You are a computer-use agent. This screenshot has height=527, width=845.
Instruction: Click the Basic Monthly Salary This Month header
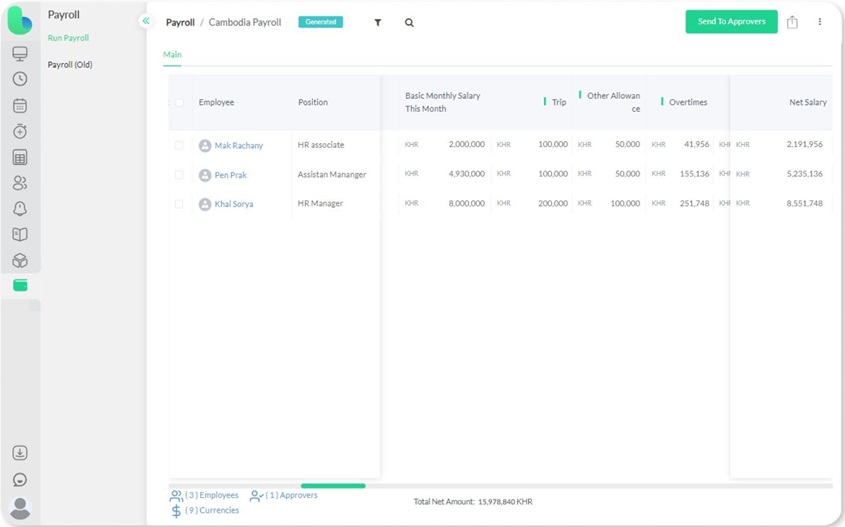442,102
